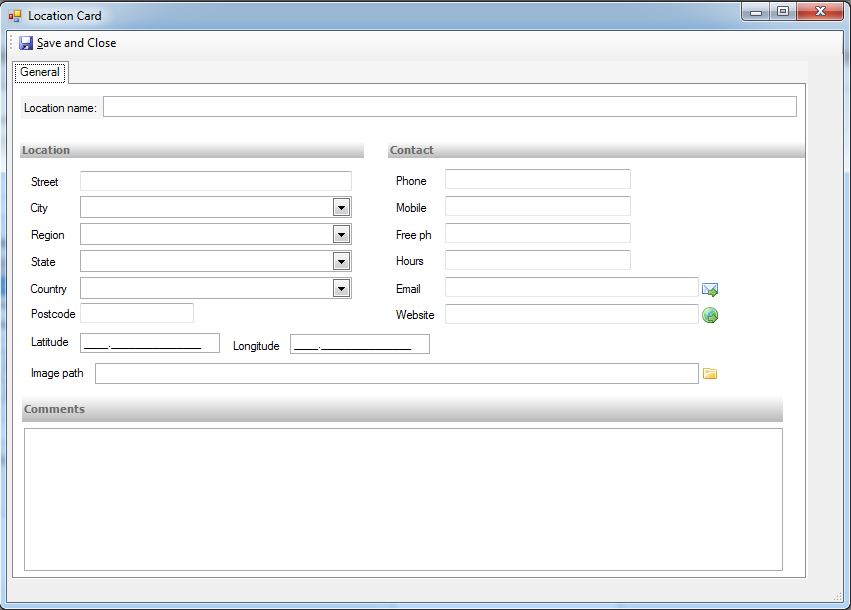Open the Country dropdown list
This screenshot has width=851, height=610.
tap(341, 289)
